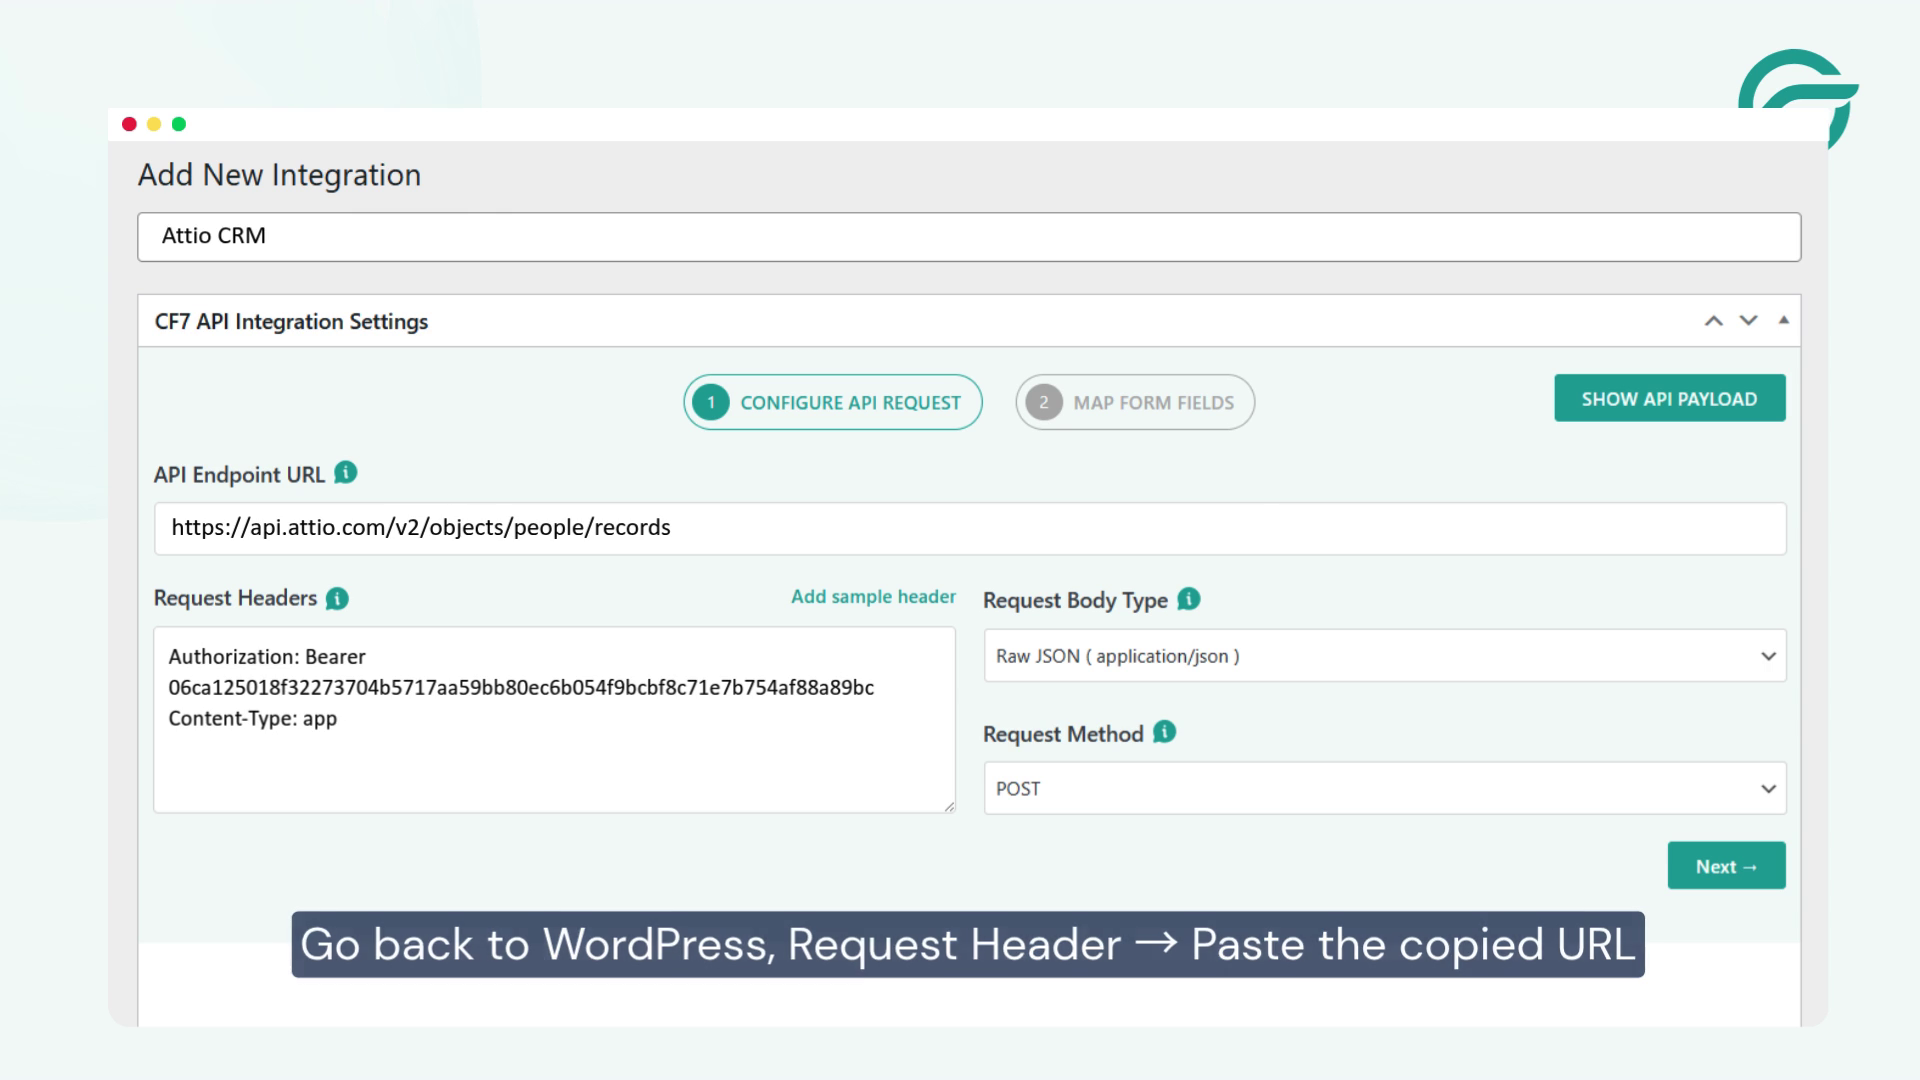Click the Next button

pos(1726,866)
